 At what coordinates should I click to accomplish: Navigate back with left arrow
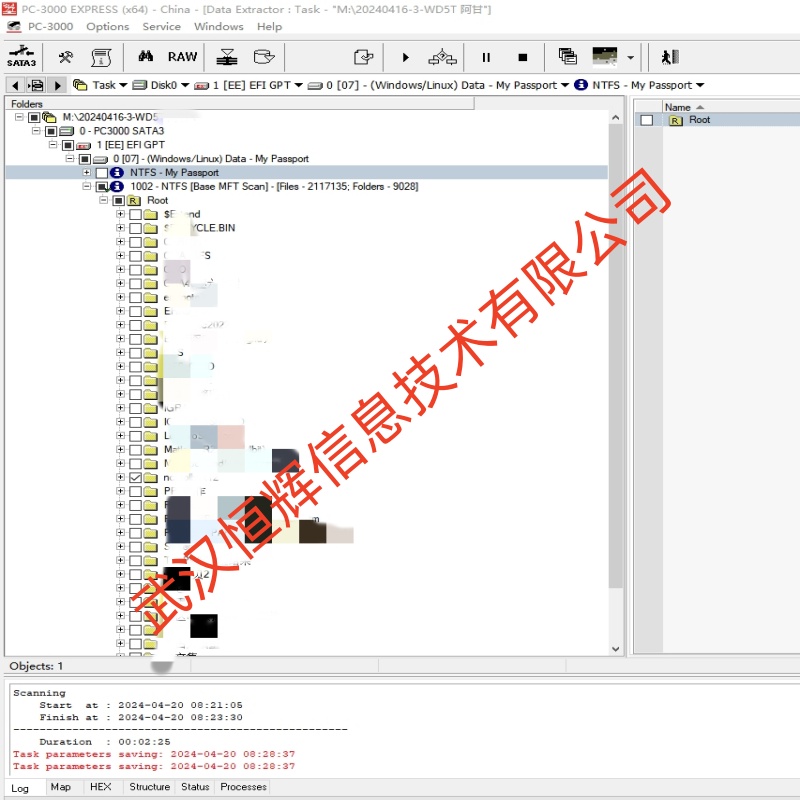[15, 85]
